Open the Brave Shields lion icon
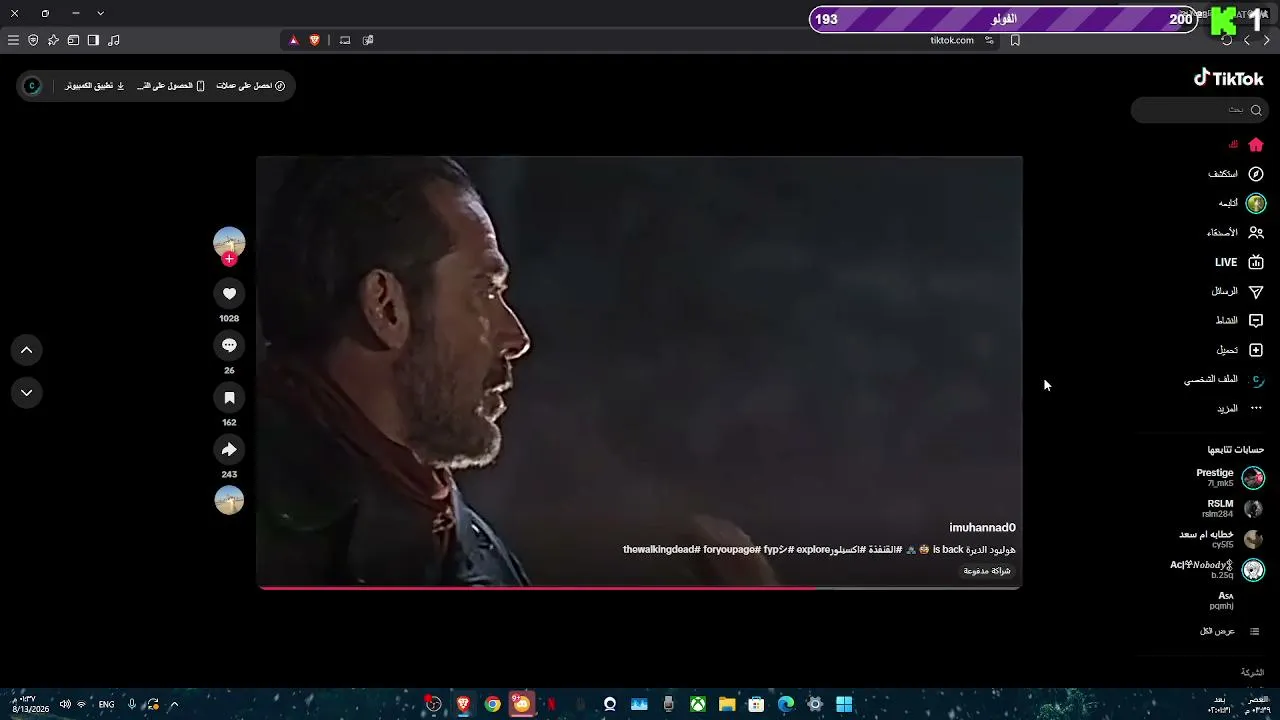1280x720 pixels. (x=315, y=40)
